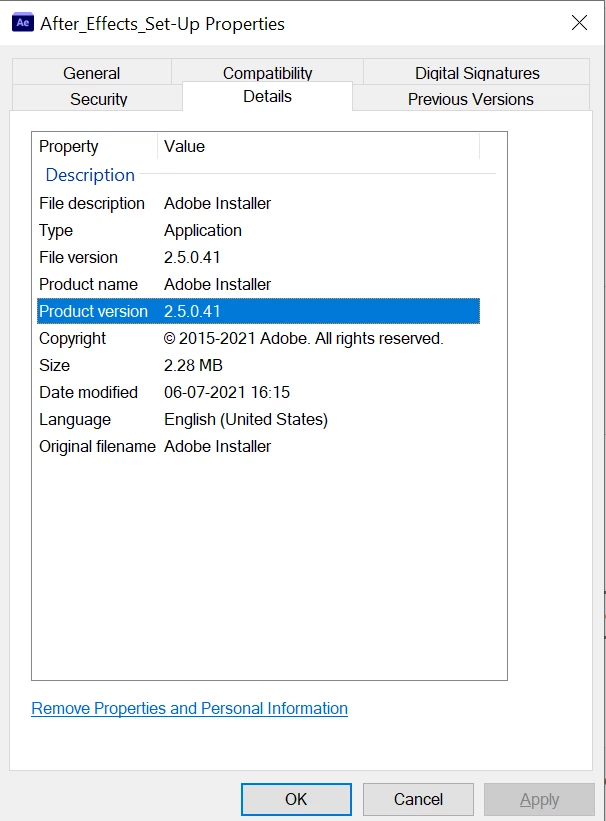
Task: Select the Product name property label
Action: pyautogui.click(x=88, y=284)
